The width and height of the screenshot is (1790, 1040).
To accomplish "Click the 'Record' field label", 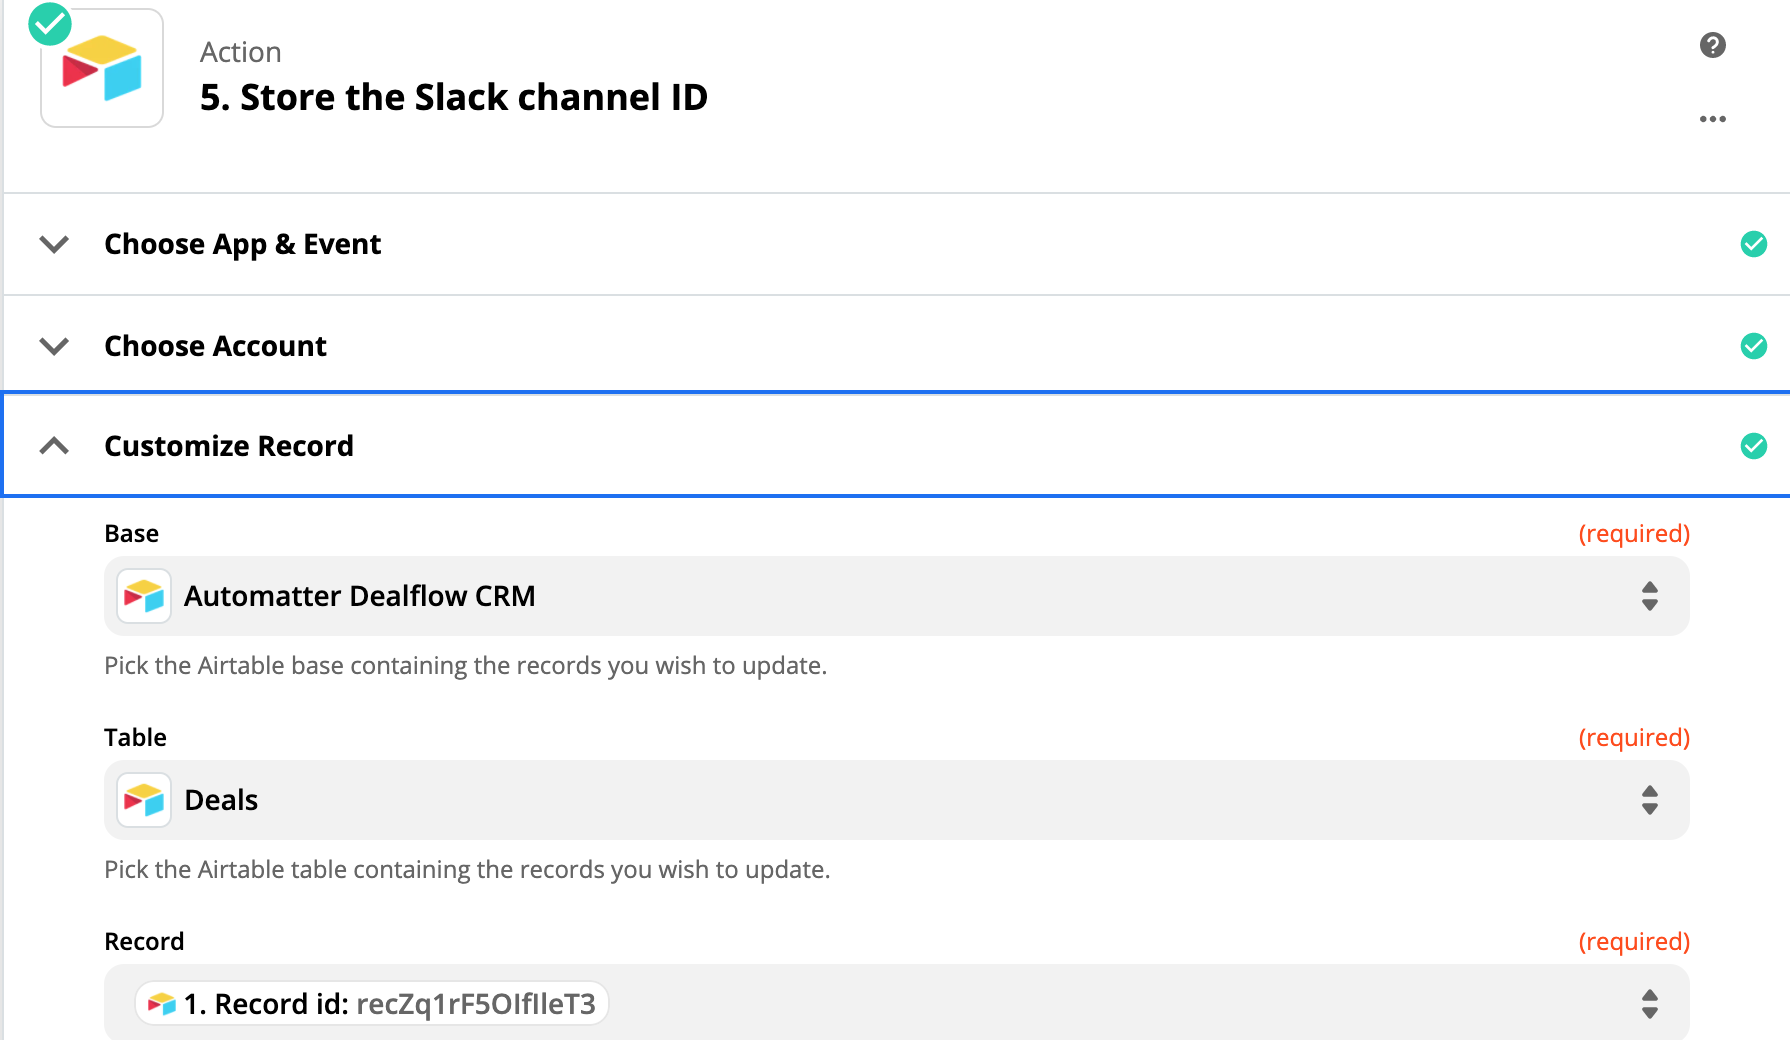I will coord(145,942).
